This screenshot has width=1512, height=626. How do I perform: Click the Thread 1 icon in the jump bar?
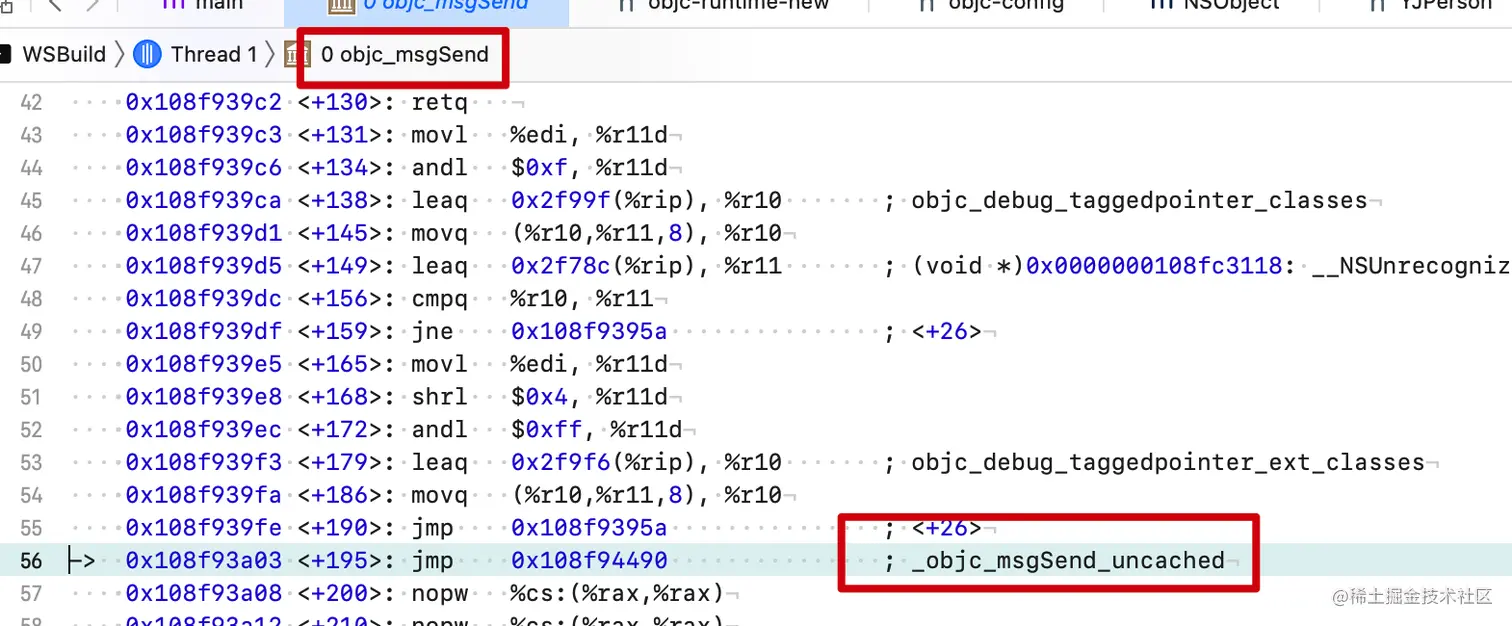click(148, 54)
